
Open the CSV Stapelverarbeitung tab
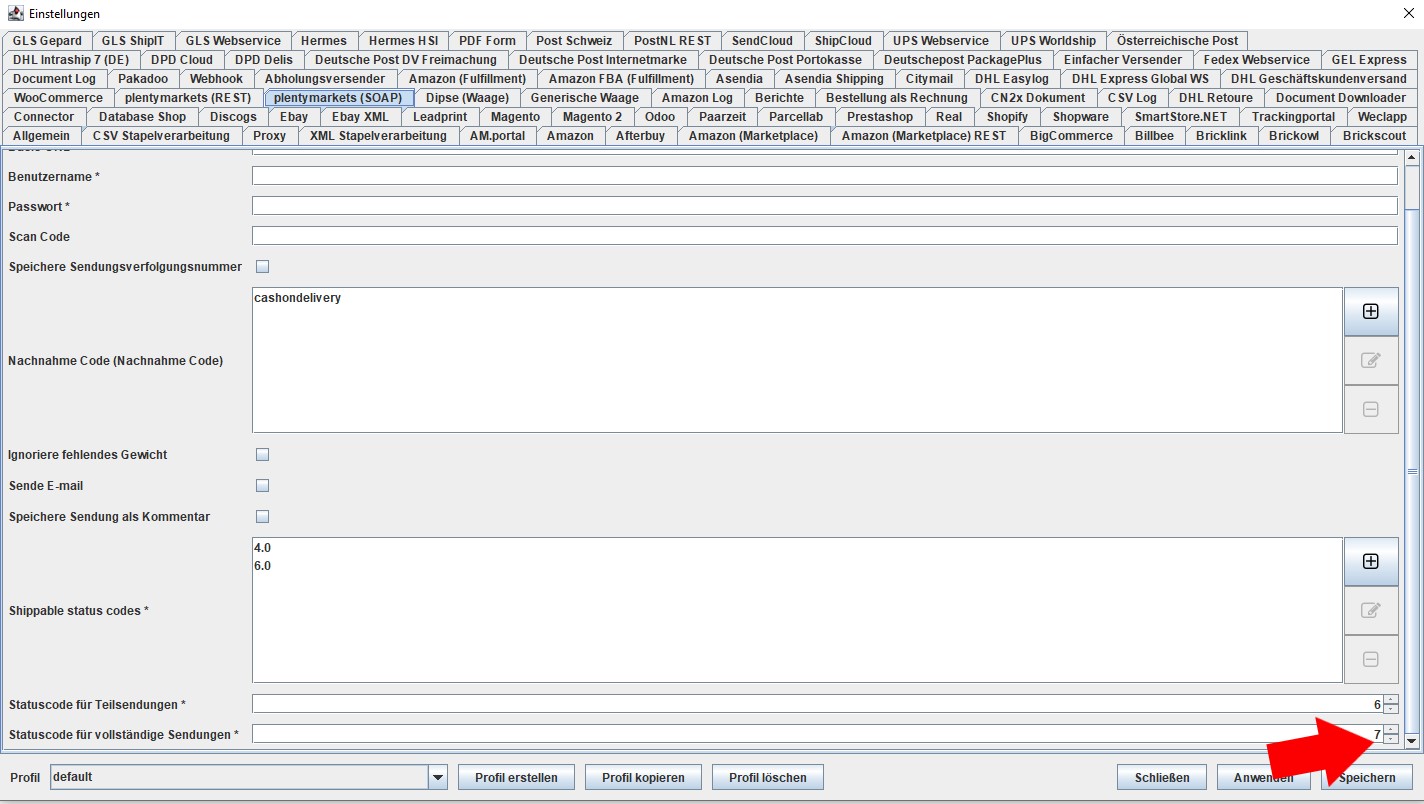coord(161,136)
